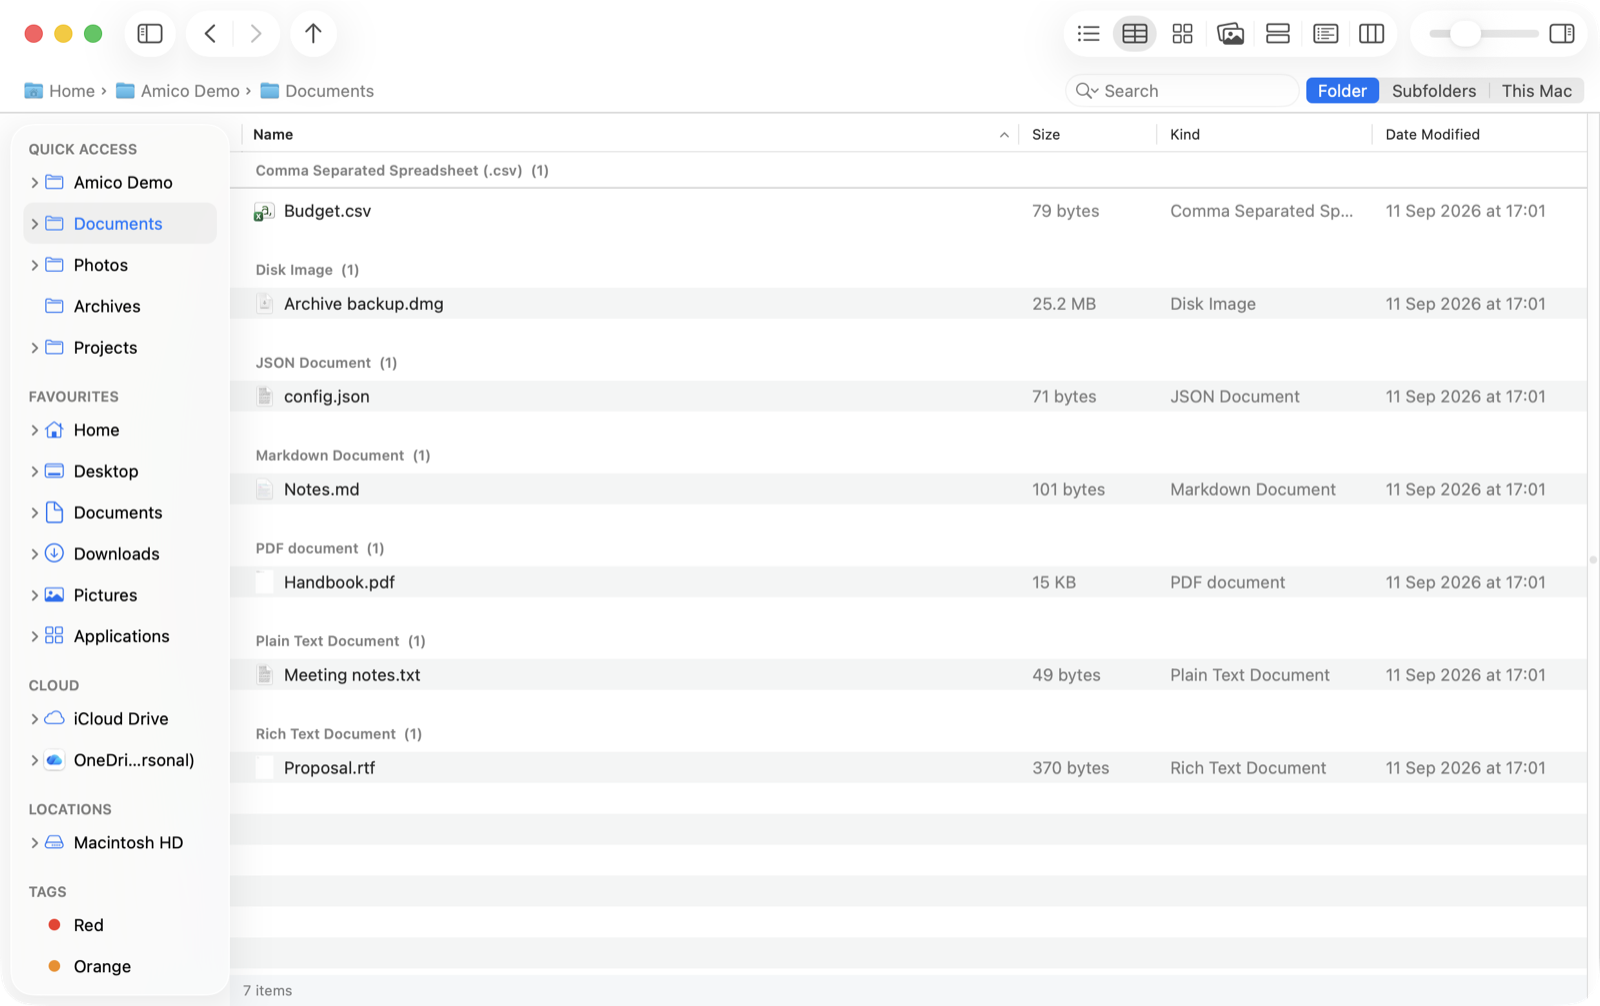The width and height of the screenshot is (1600, 1006).
Task: Sort by the Size column header
Action: [1088, 135]
